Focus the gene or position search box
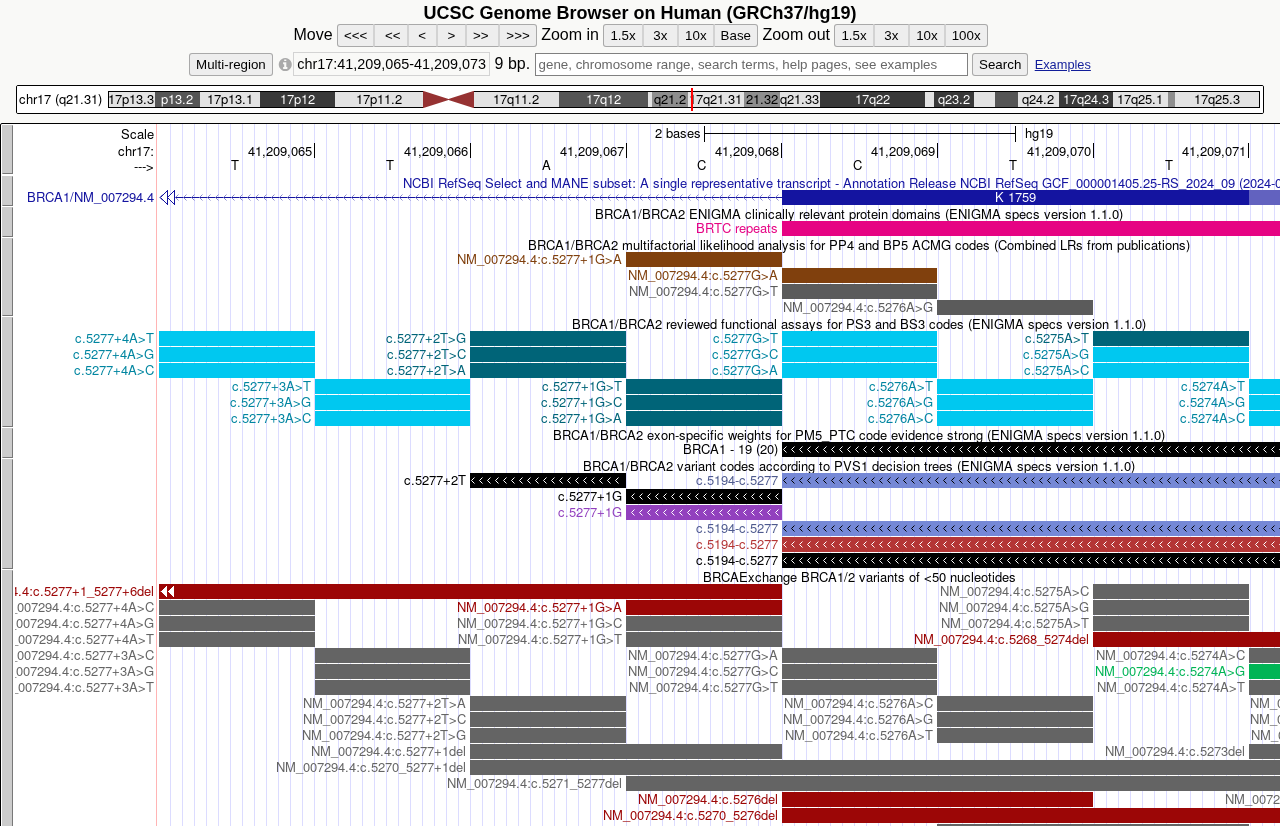The height and width of the screenshot is (826, 1280). click(x=751, y=64)
